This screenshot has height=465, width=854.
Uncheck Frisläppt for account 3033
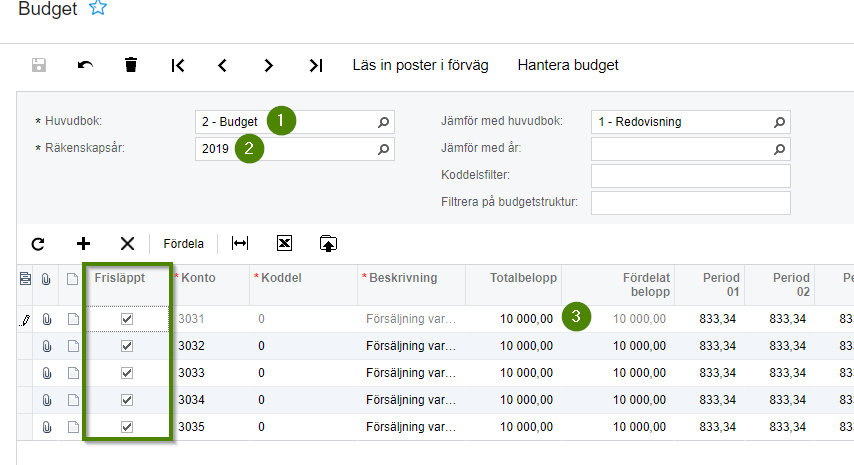pos(127,373)
